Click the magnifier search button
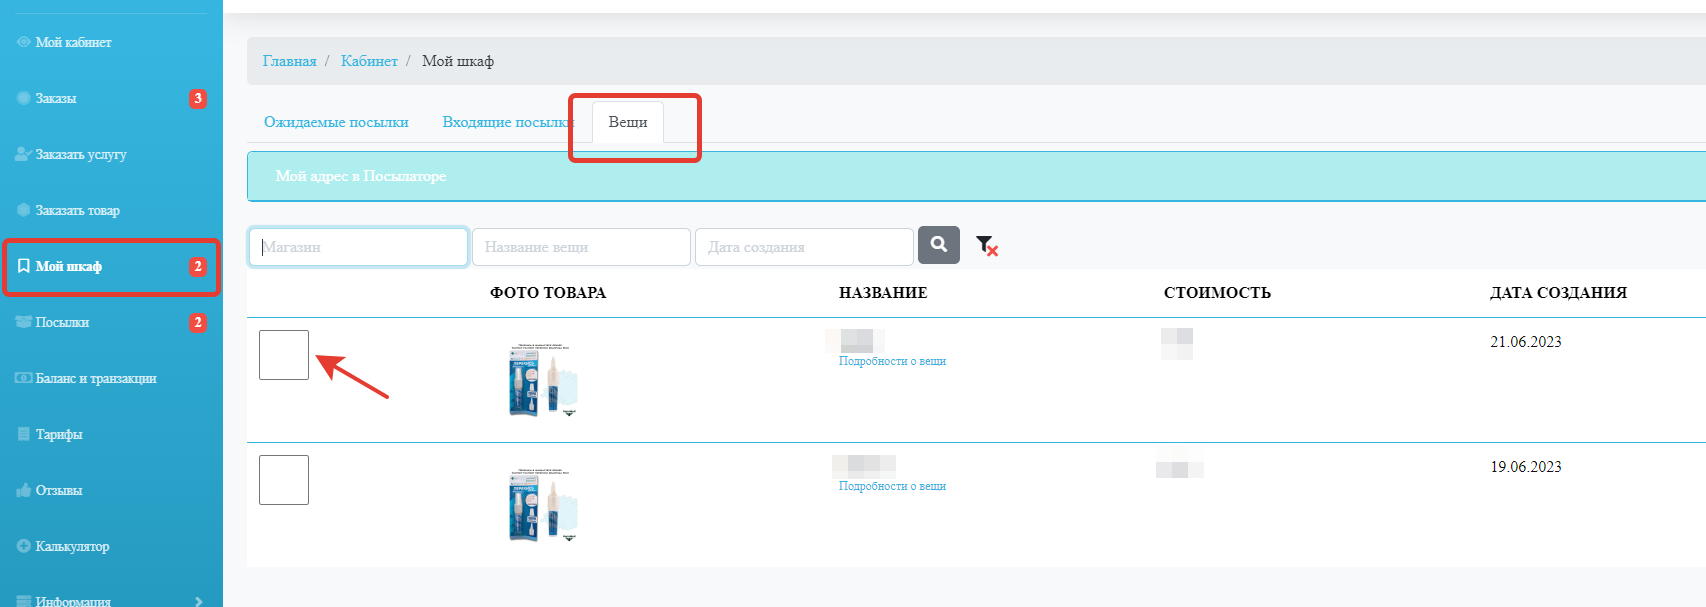This screenshot has width=1706, height=607. click(939, 245)
